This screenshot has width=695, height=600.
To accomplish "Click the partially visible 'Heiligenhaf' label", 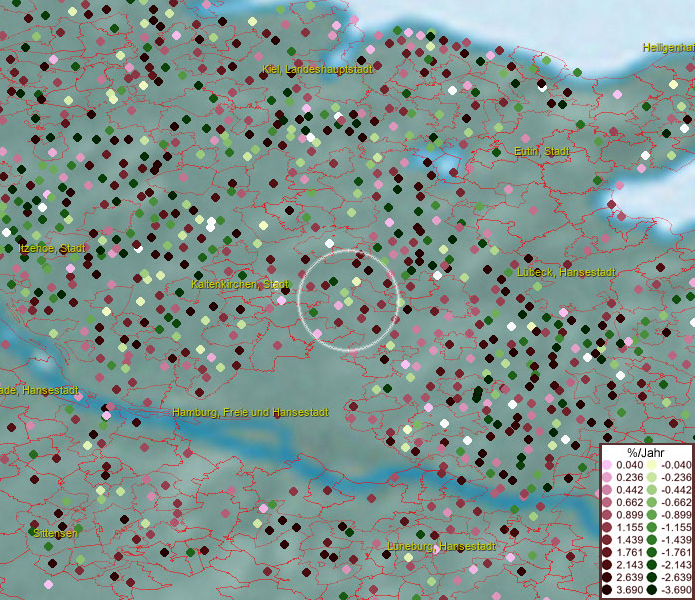I will pyautogui.click(x=668, y=48).
